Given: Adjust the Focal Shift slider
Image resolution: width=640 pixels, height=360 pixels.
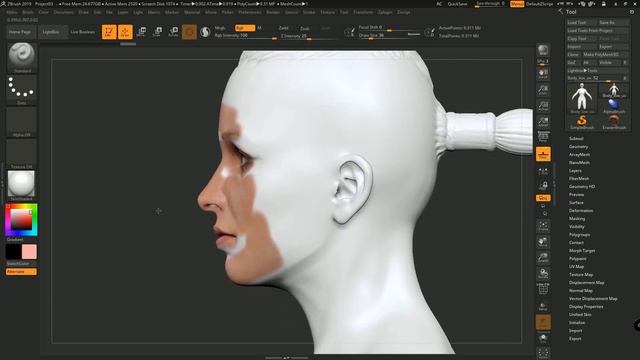Looking at the screenshot, I should [x=389, y=28].
